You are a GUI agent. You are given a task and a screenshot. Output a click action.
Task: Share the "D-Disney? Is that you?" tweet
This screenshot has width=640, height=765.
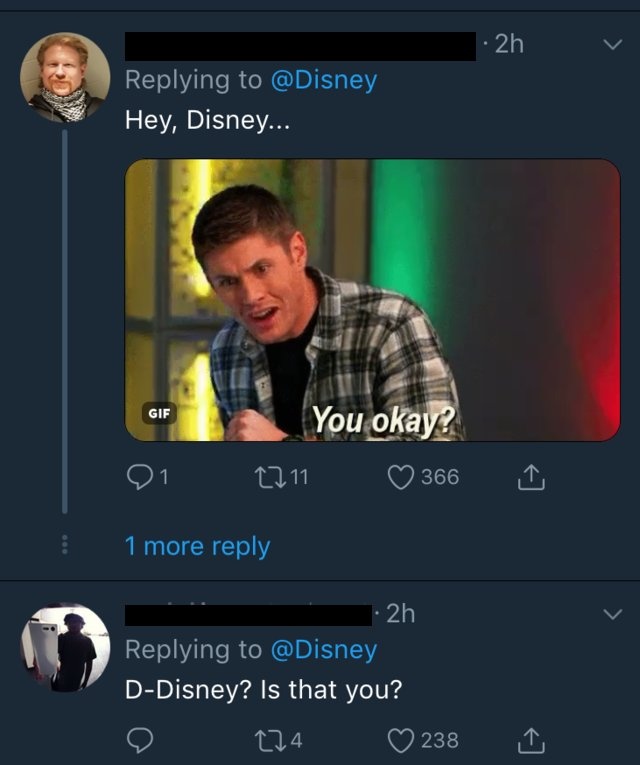pos(532,740)
